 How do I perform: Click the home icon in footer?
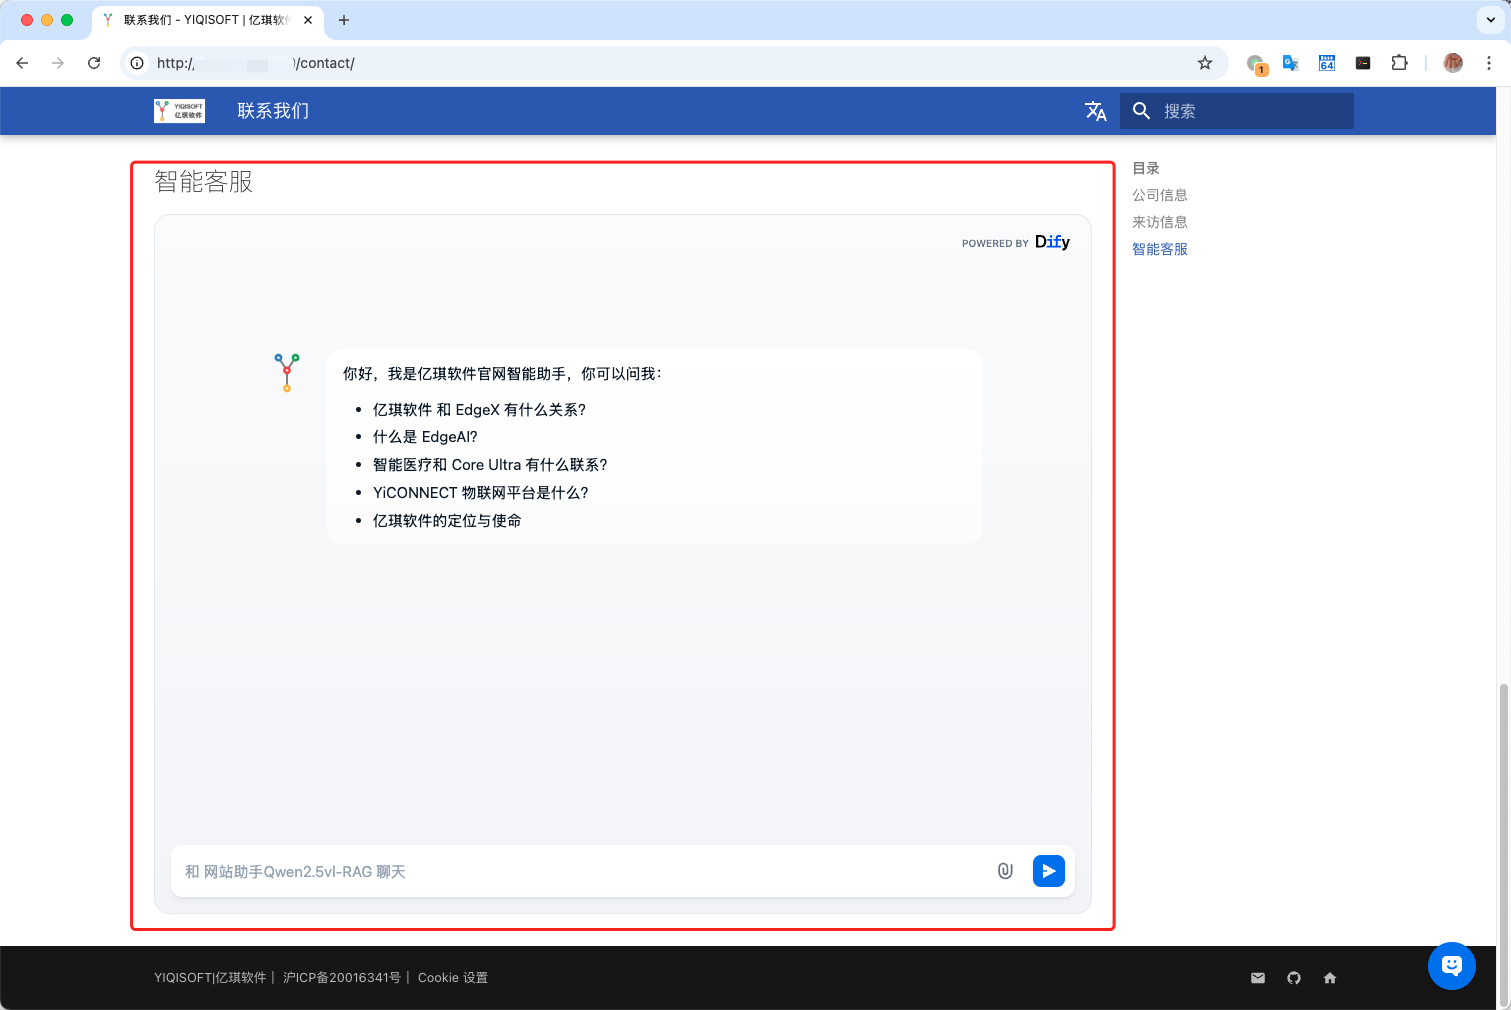(1330, 978)
